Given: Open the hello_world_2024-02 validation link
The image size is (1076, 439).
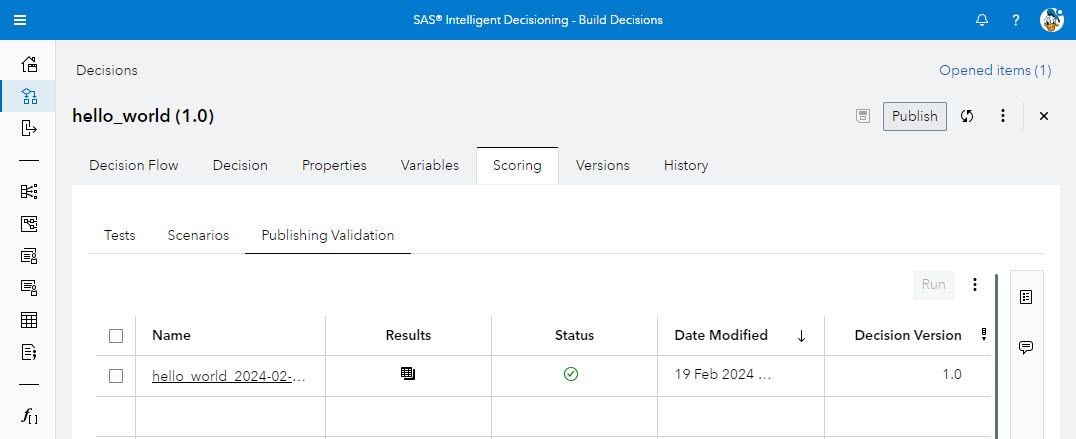Looking at the screenshot, I should 229,376.
